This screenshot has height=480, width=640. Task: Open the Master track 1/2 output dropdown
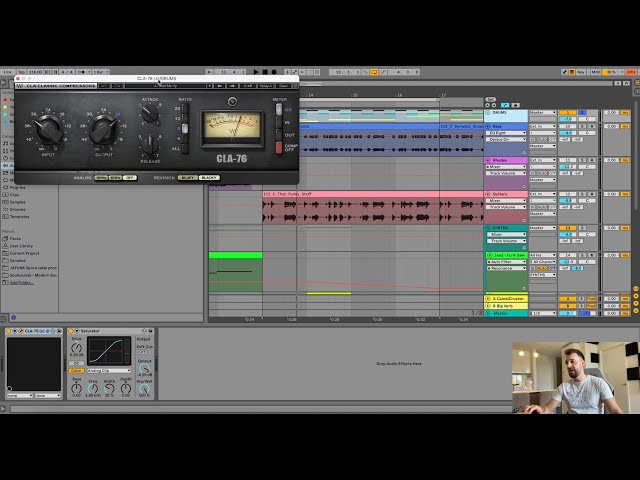tap(543, 313)
